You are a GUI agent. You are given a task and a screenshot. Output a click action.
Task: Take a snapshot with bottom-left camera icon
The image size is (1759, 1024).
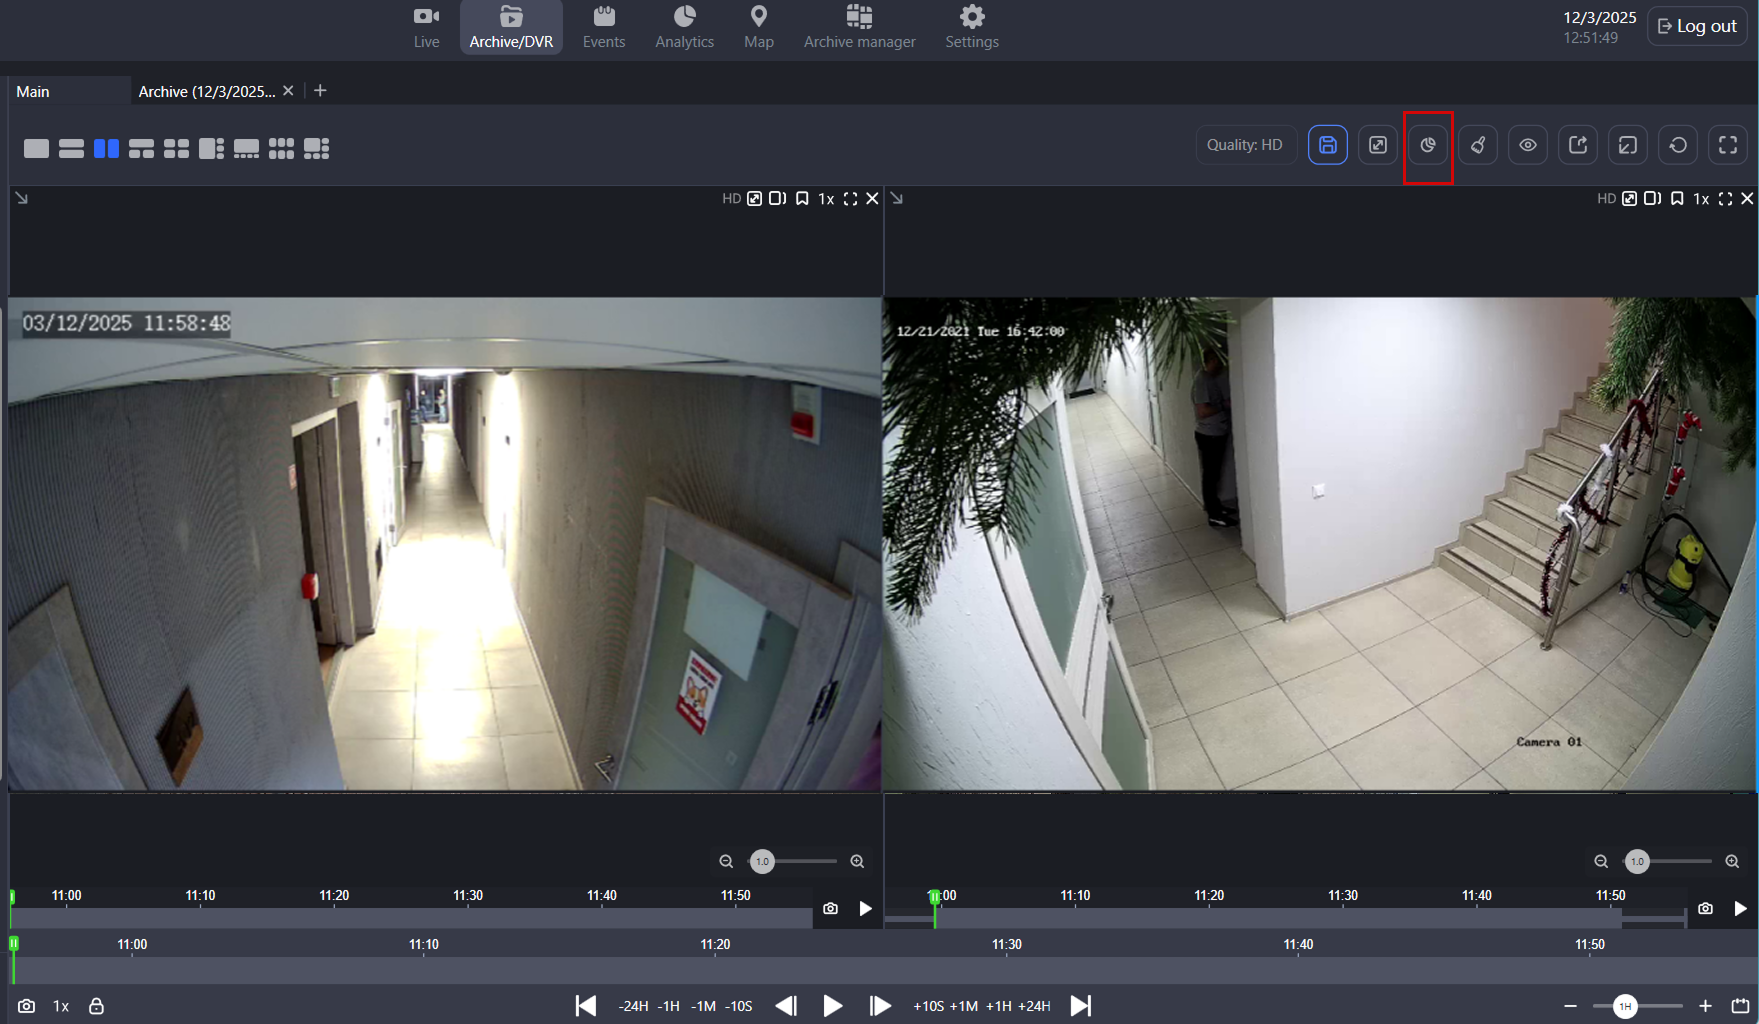pyautogui.click(x=27, y=1006)
